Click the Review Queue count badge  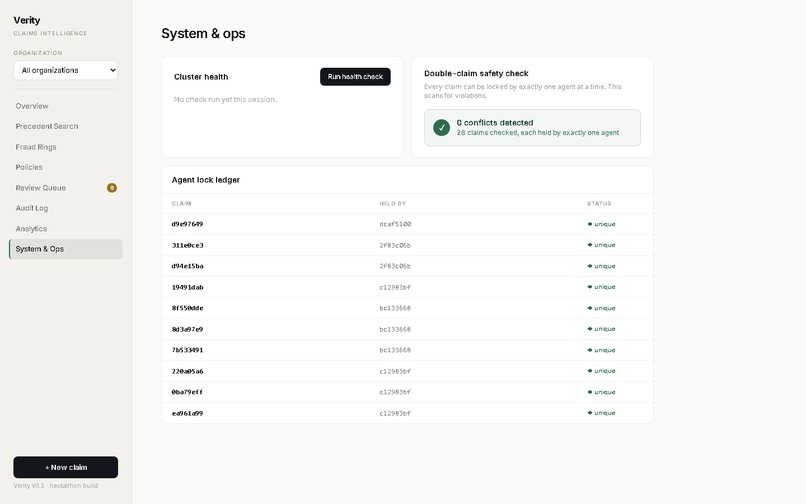pos(112,188)
